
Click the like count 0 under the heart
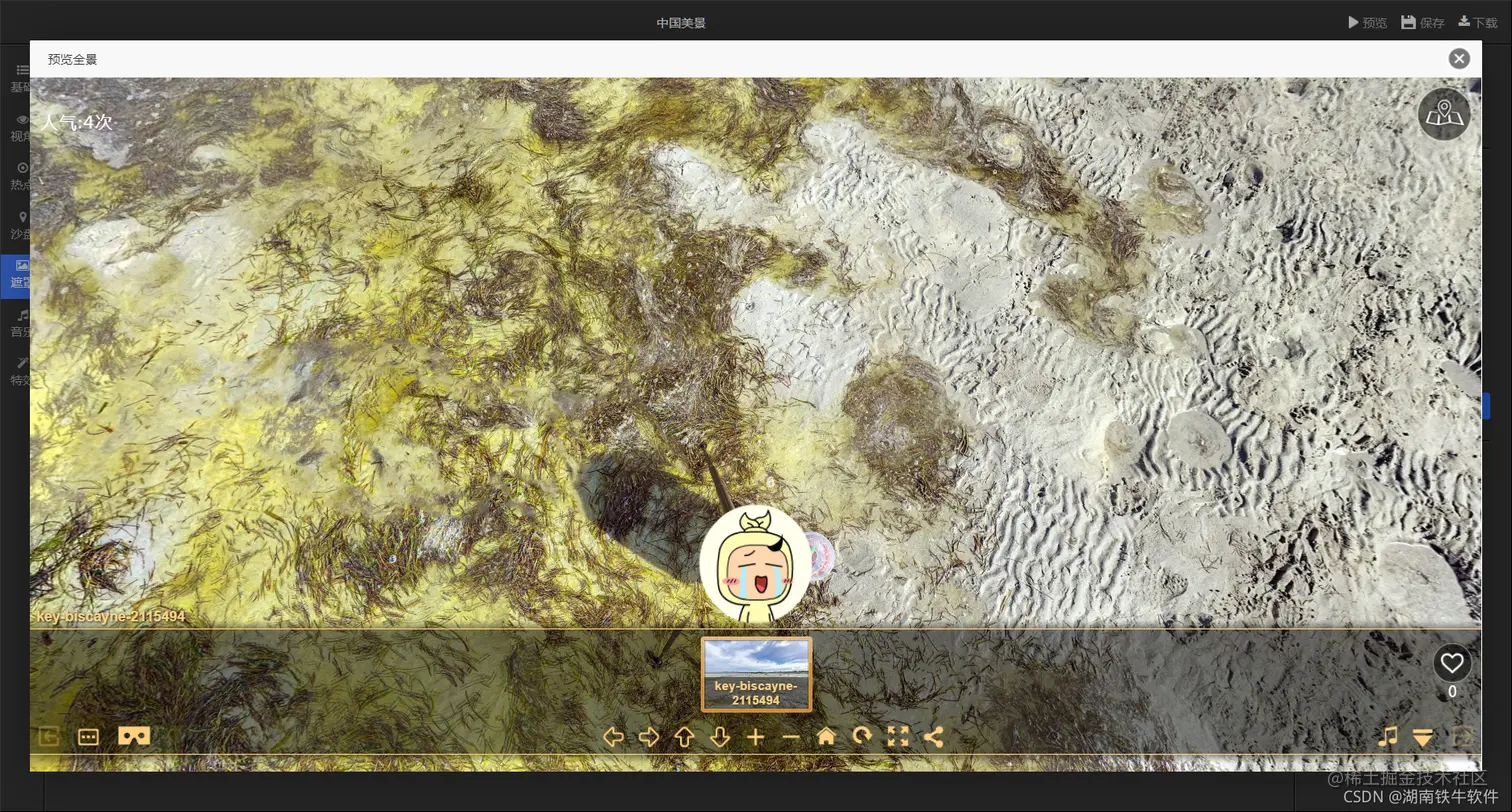point(1452,691)
